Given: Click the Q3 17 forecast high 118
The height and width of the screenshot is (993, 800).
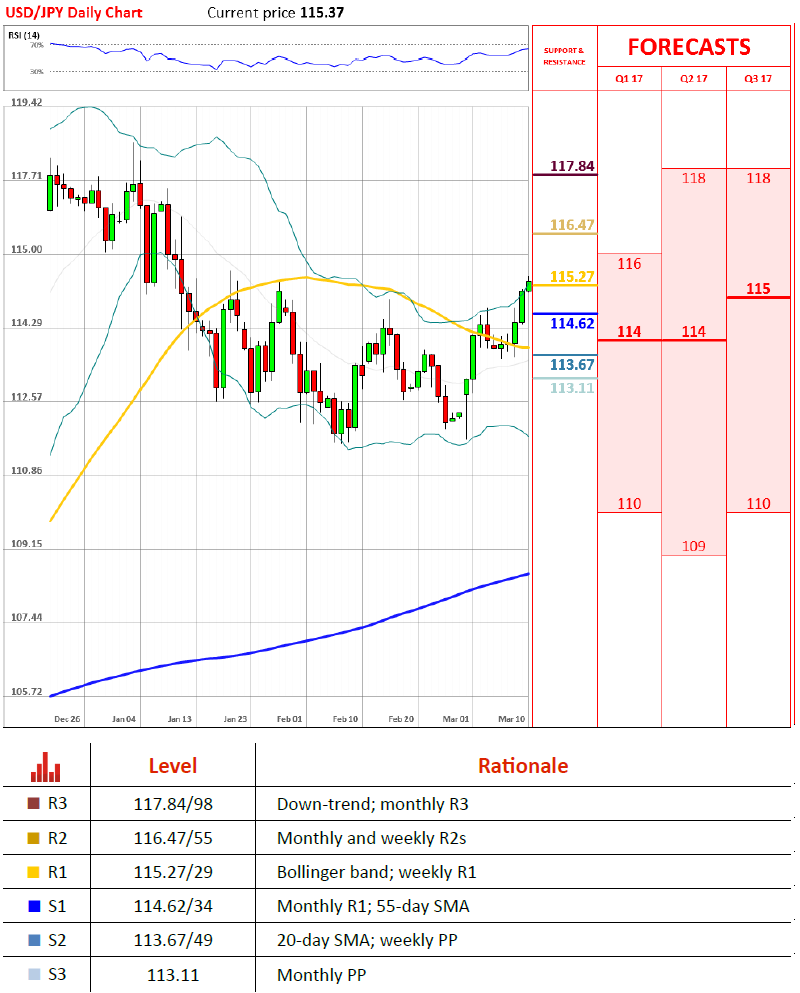Looking at the screenshot, I should 758,179.
